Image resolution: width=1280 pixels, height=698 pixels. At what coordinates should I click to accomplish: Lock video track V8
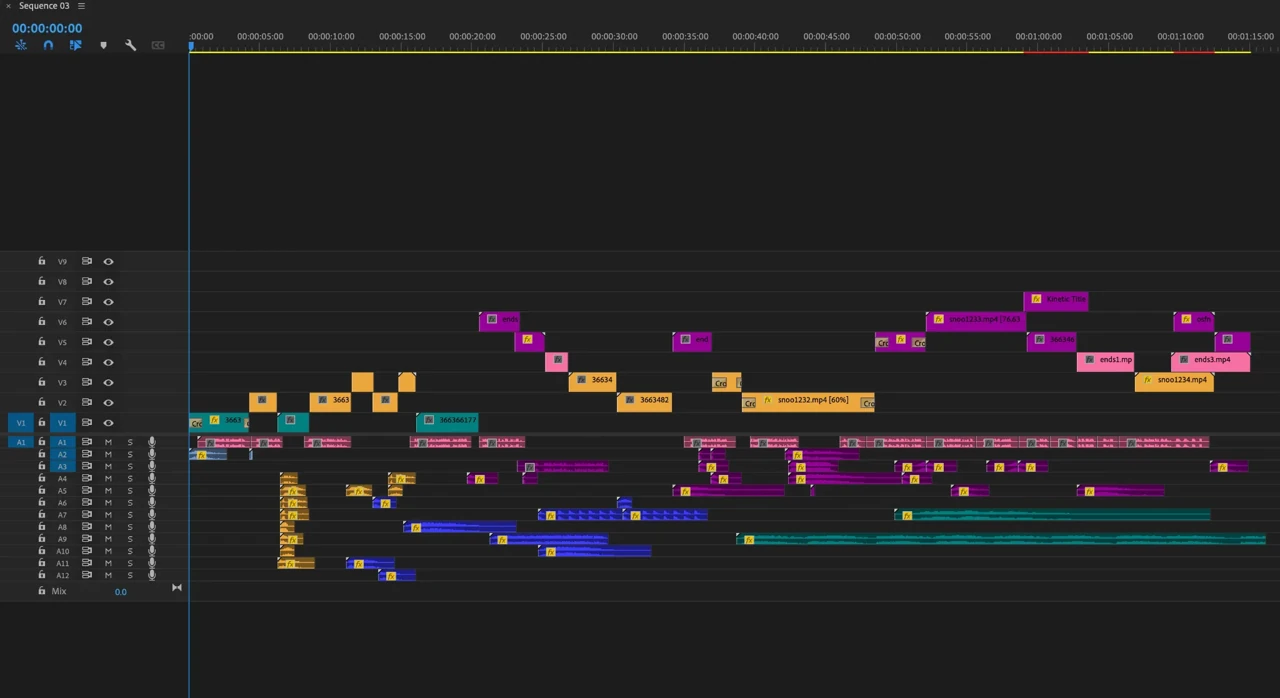click(41, 282)
